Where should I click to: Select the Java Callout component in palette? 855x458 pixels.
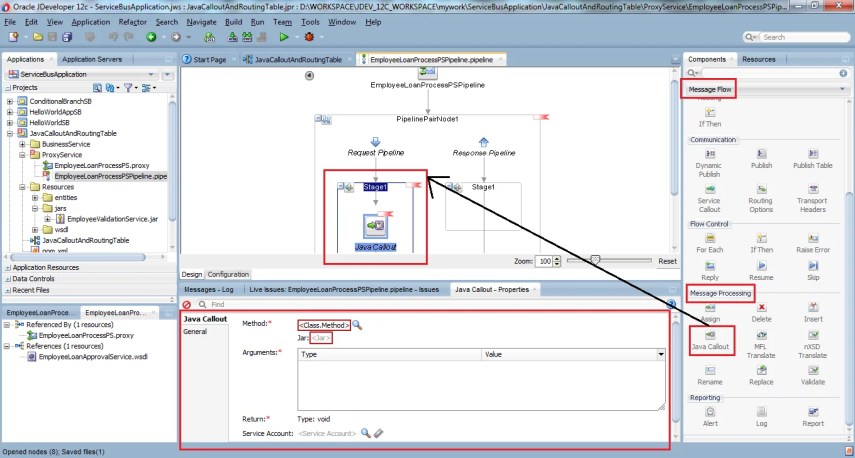[x=710, y=340]
